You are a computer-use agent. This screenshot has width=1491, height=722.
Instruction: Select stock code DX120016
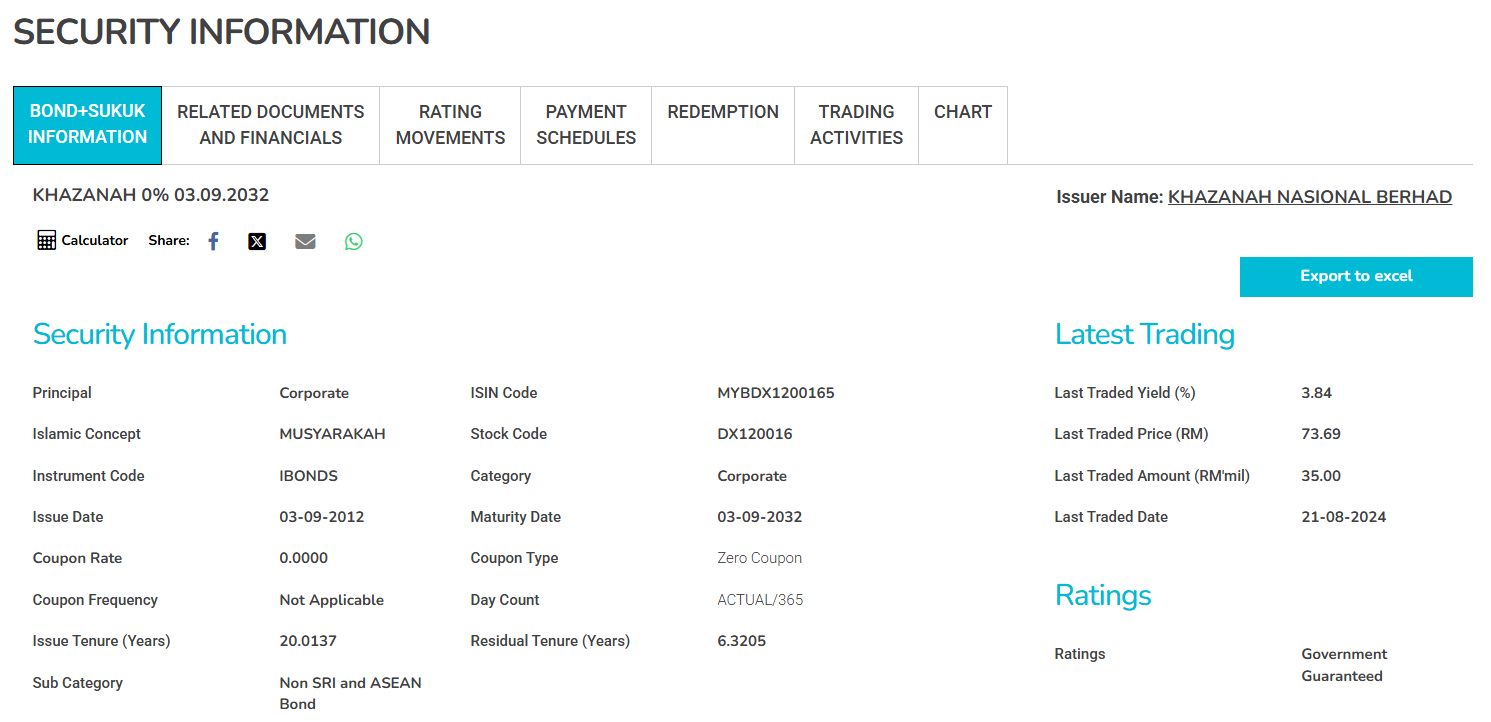pos(757,434)
